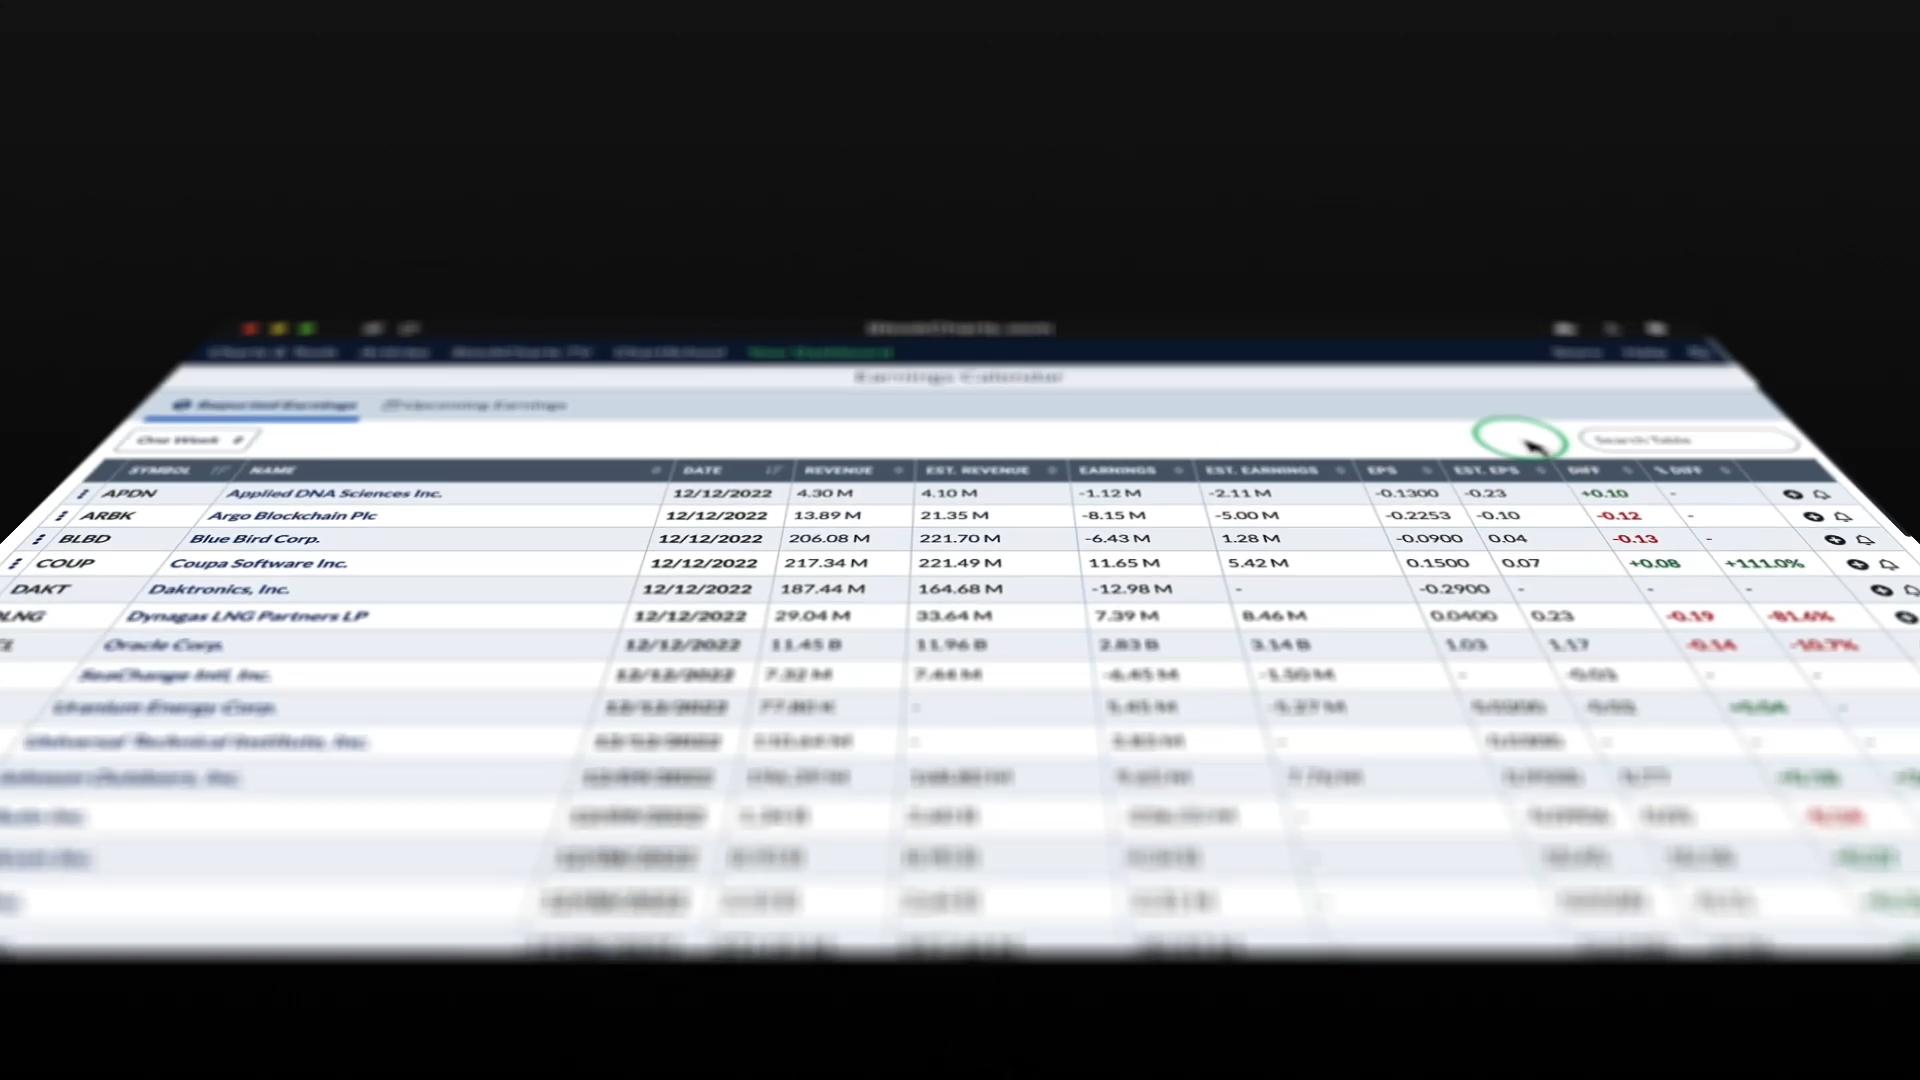Select the COUP symbol cell
Viewport: 1920px width, 1080px height.
(x=65, y=564)
